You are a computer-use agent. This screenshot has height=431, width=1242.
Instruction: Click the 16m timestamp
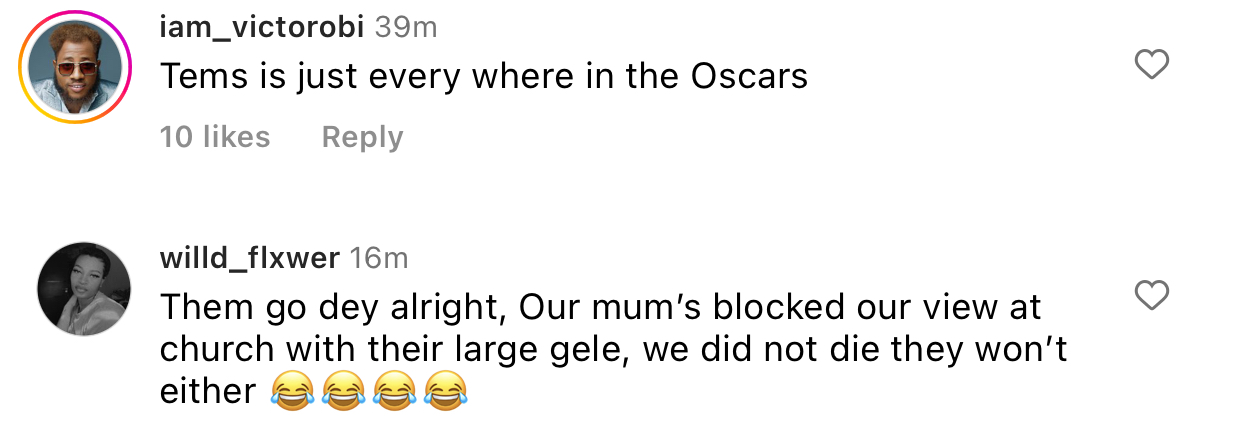pyautogui.click(x=379, y=258)
